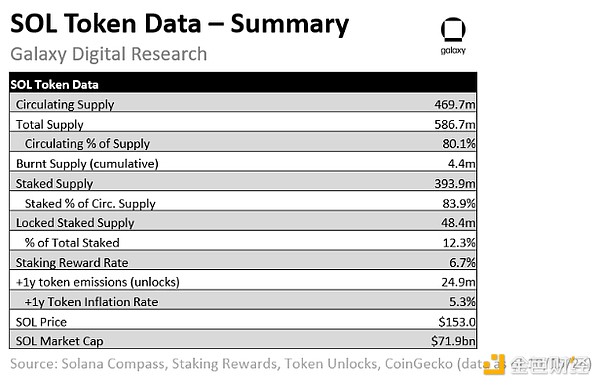Click the orange watermark logo icon
600x386 pixels.
494,365
